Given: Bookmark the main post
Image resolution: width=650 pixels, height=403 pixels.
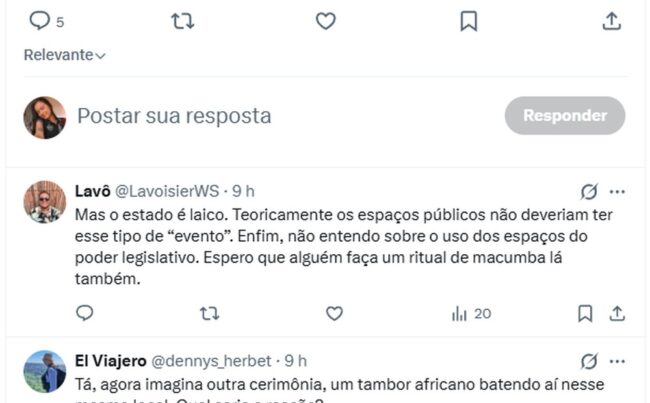Looking at the screenshot, I should pos(469,21).
